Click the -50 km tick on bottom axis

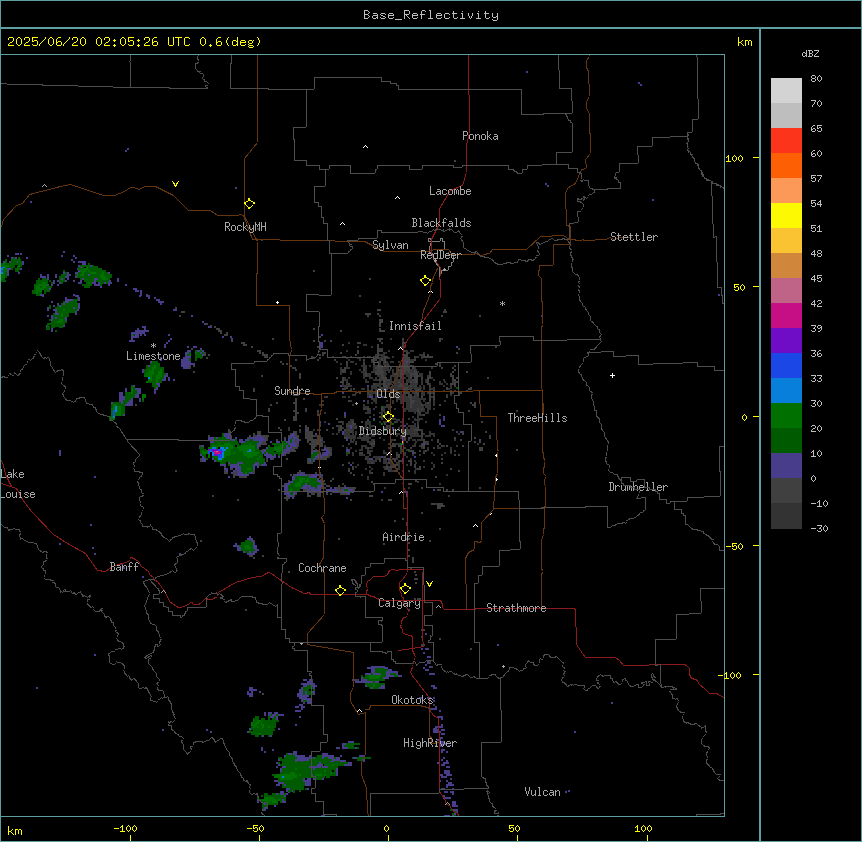255,828
